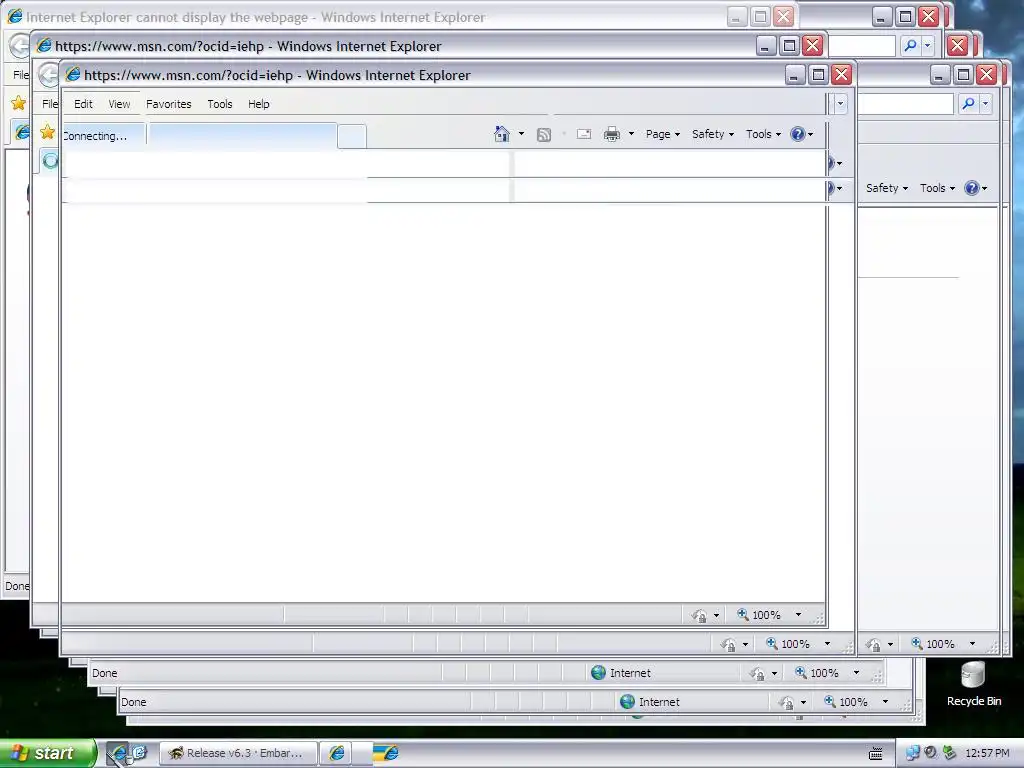The image size is (1024, 768).
Task: Switch to 'Release v6.3 · Embar...' taskbar button
Action: pyautogui.click(x=238, y=753)
